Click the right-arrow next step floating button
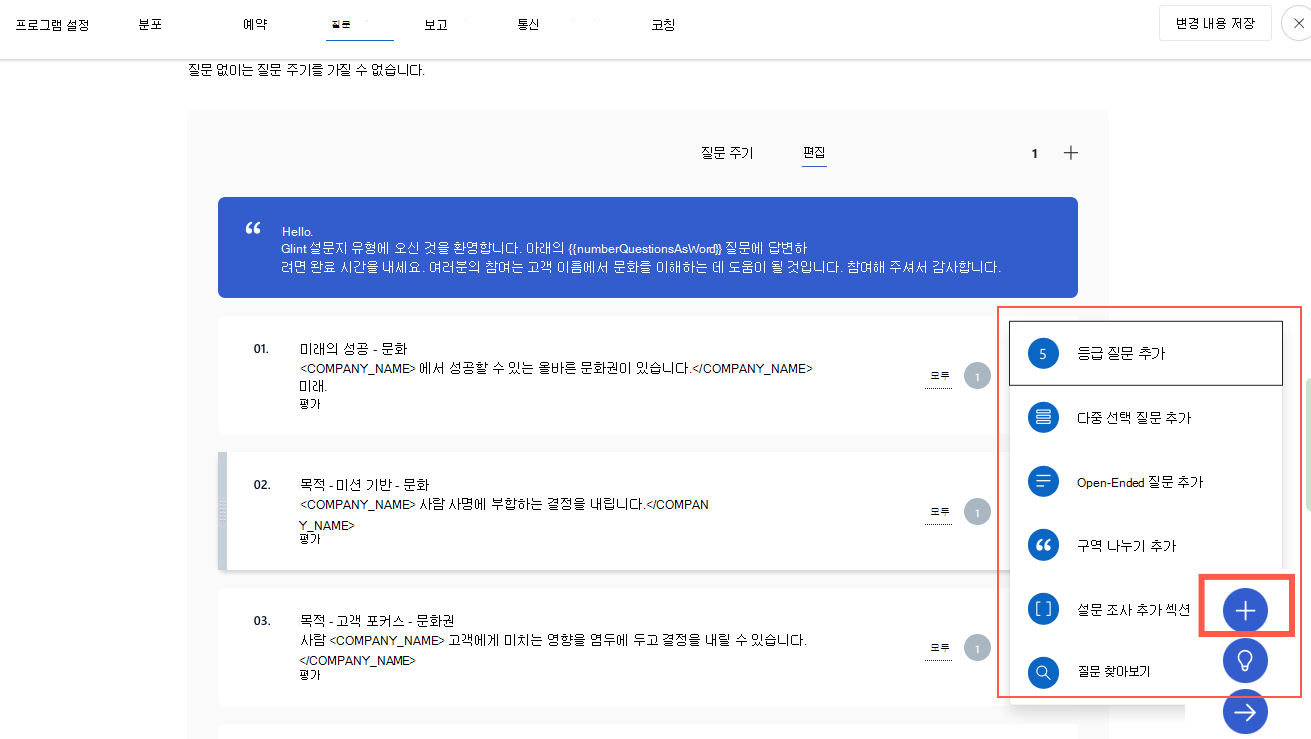The image size is (1311, 739). click(1245, 712)
